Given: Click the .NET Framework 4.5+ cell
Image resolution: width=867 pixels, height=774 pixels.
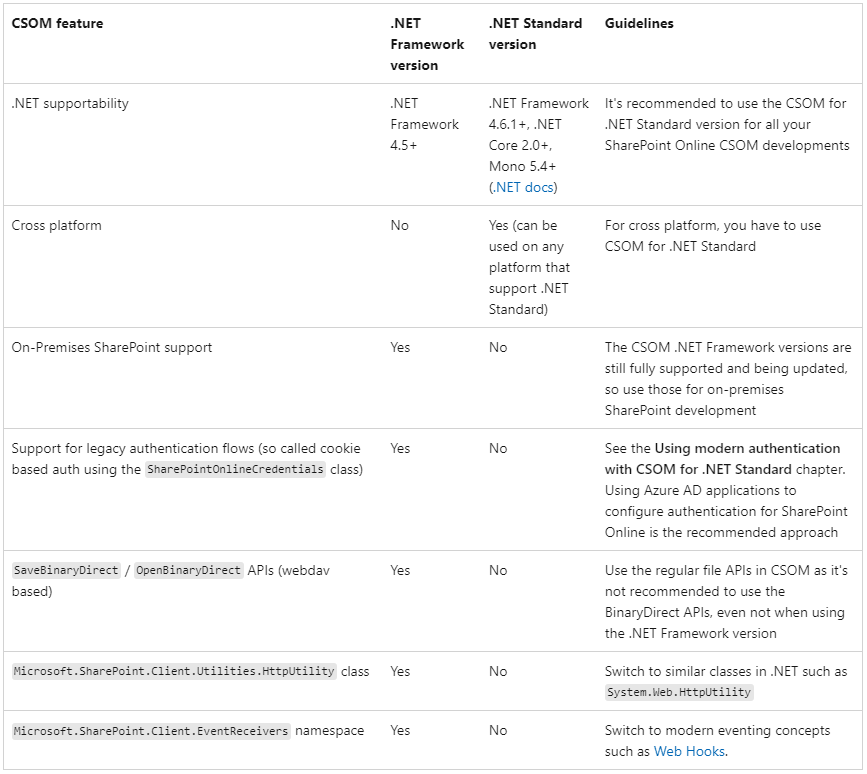Looking at the screenshot, I should [x=425, y=124].
